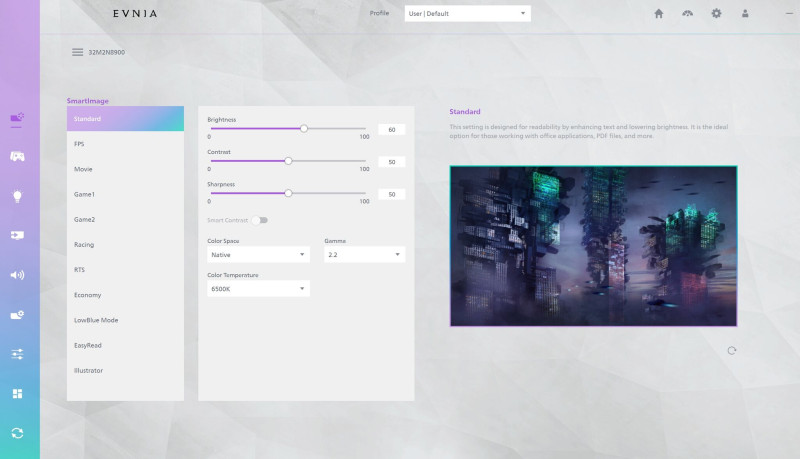Open the input source sidebar icon

(x=17, y=235)
